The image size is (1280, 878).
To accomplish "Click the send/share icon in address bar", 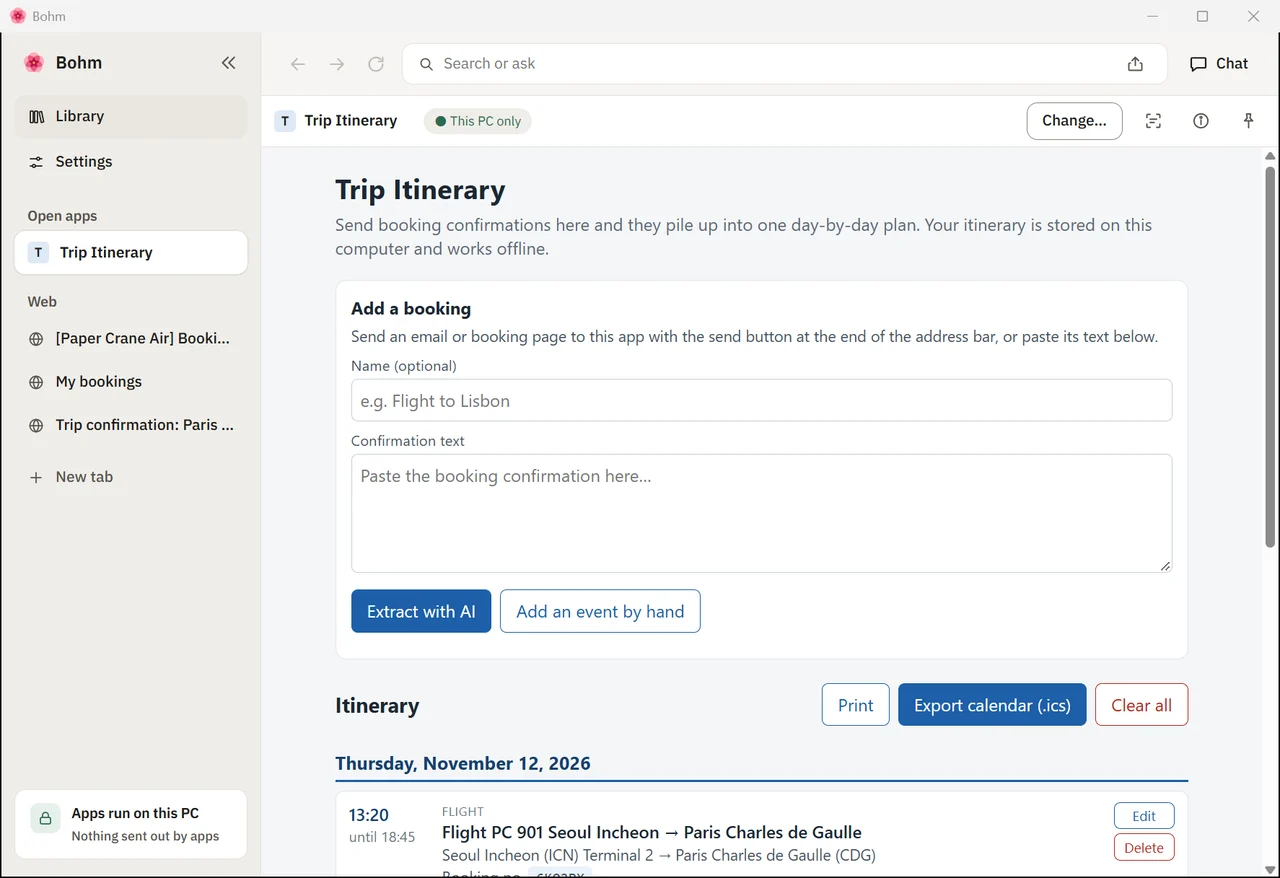I will pyautogui.click(x=1135, y=64).
